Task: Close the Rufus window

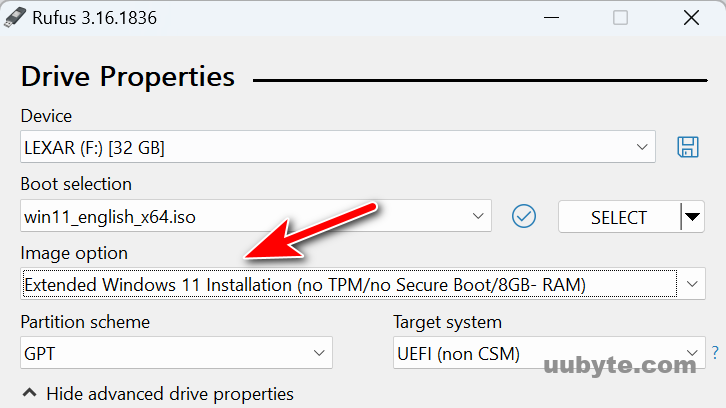Action: [x=691, y=18]
